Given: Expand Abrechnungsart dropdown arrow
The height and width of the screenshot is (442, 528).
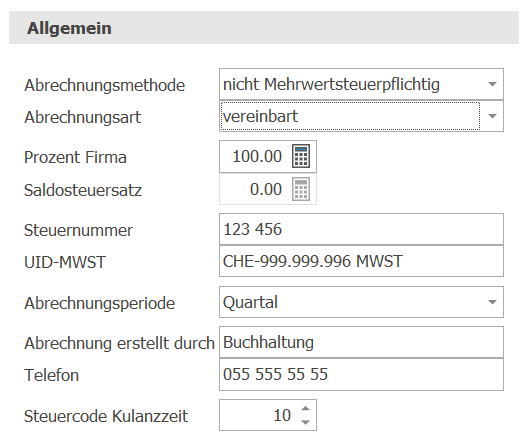Looking at the screenshot, I should pos(492,116).
